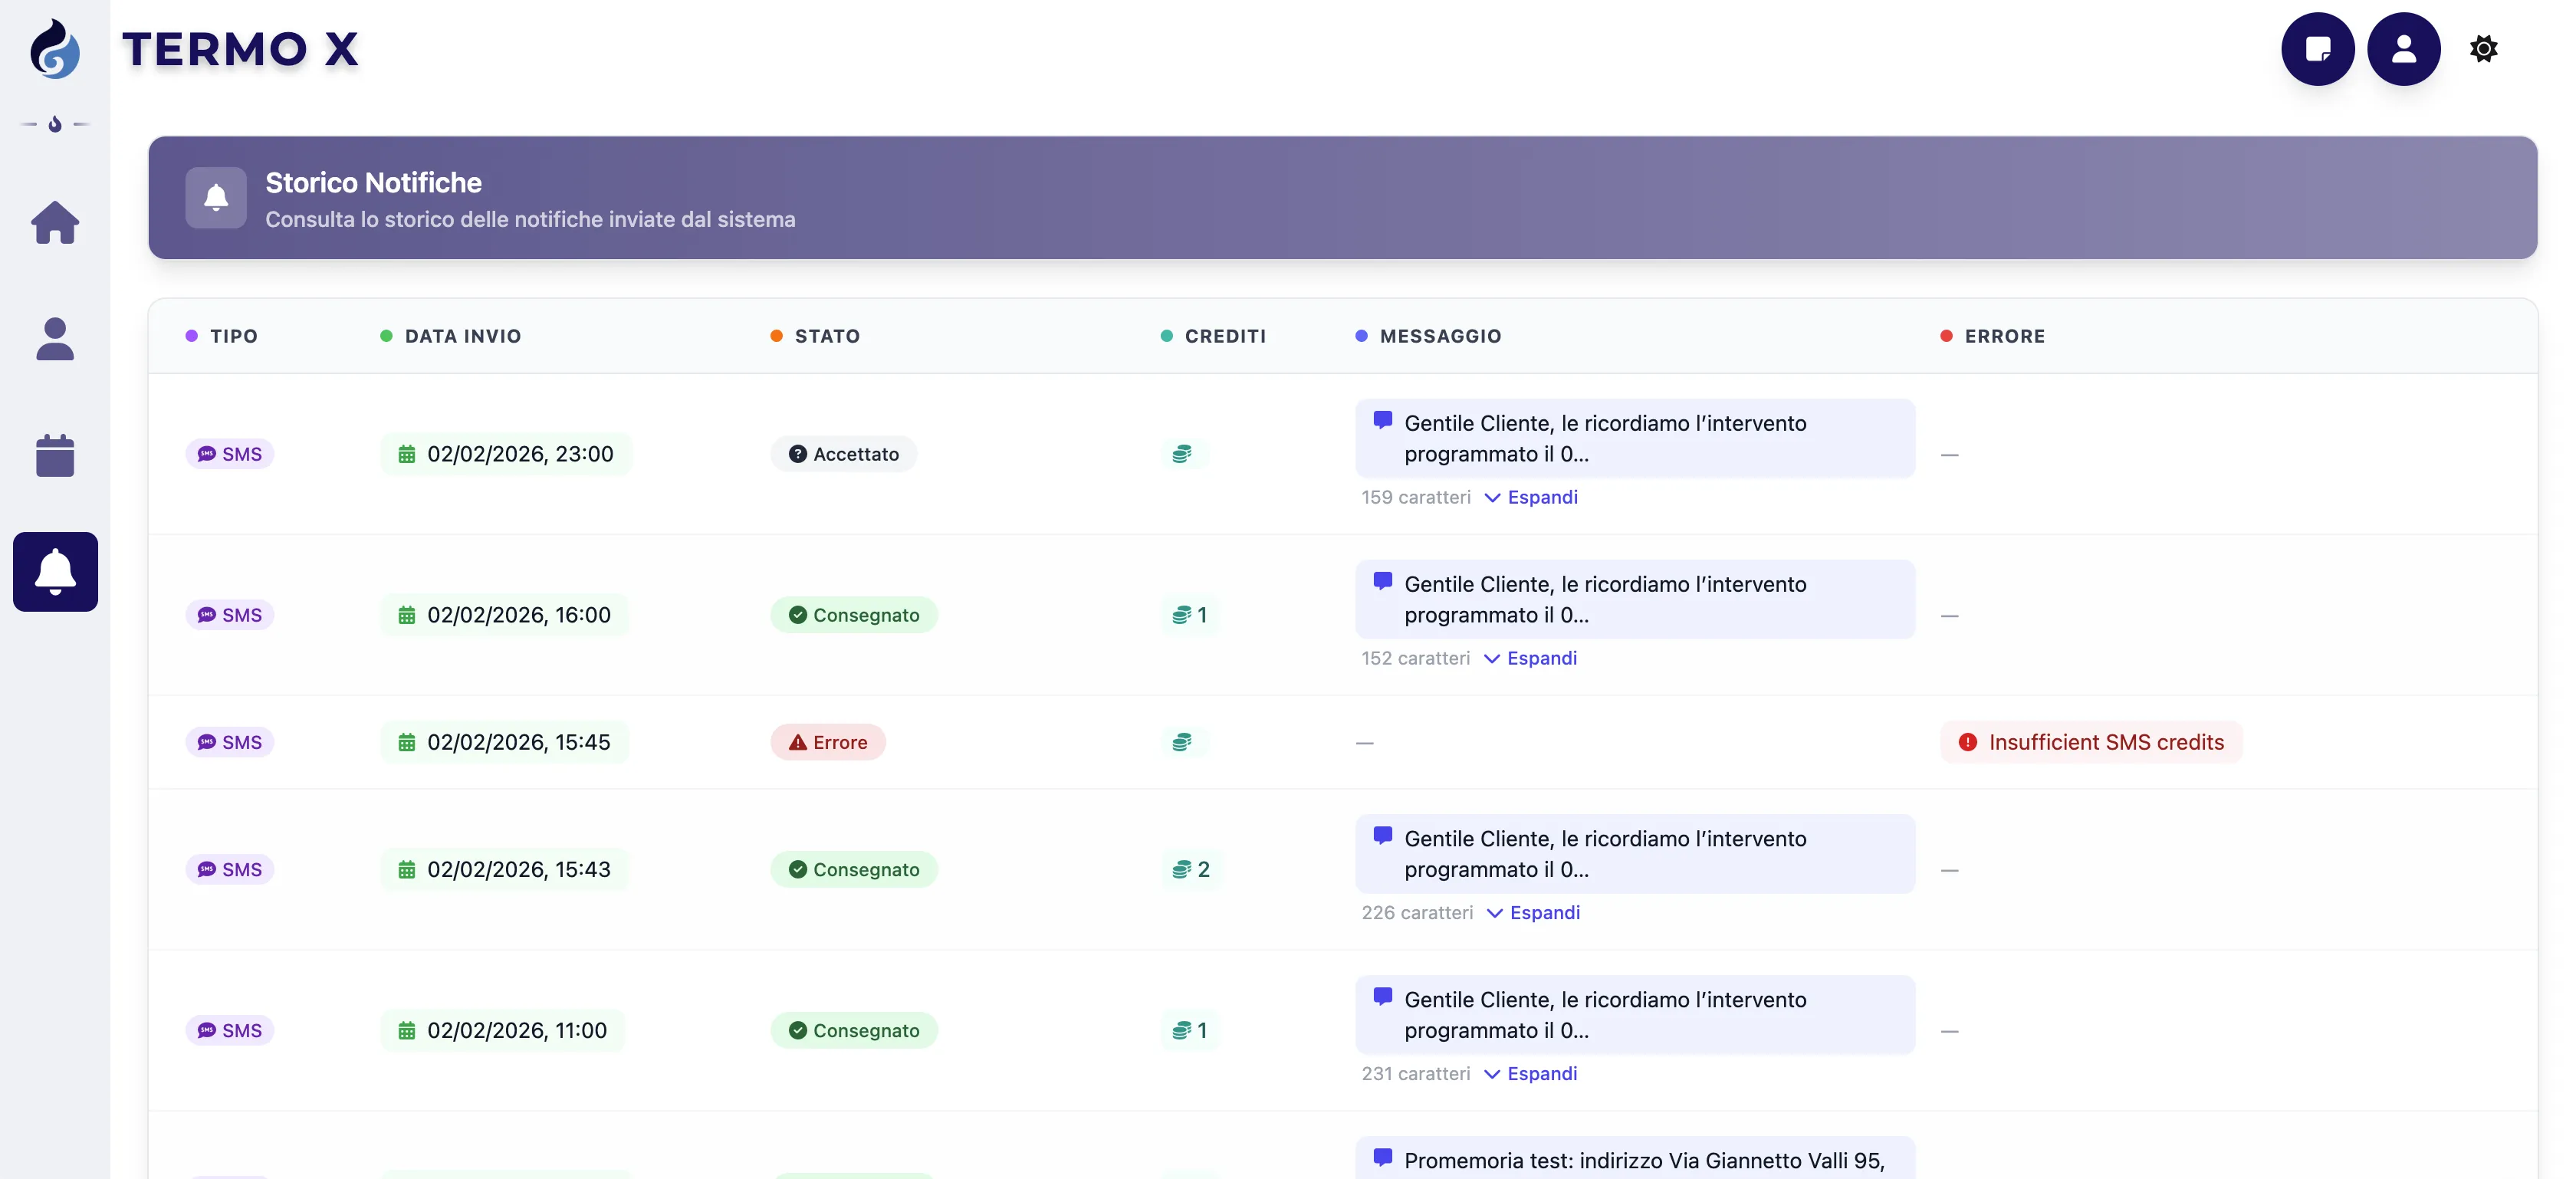Click the TERMO X title text
This screenshot has width=2576, height=1179.
tap(240, 49)
